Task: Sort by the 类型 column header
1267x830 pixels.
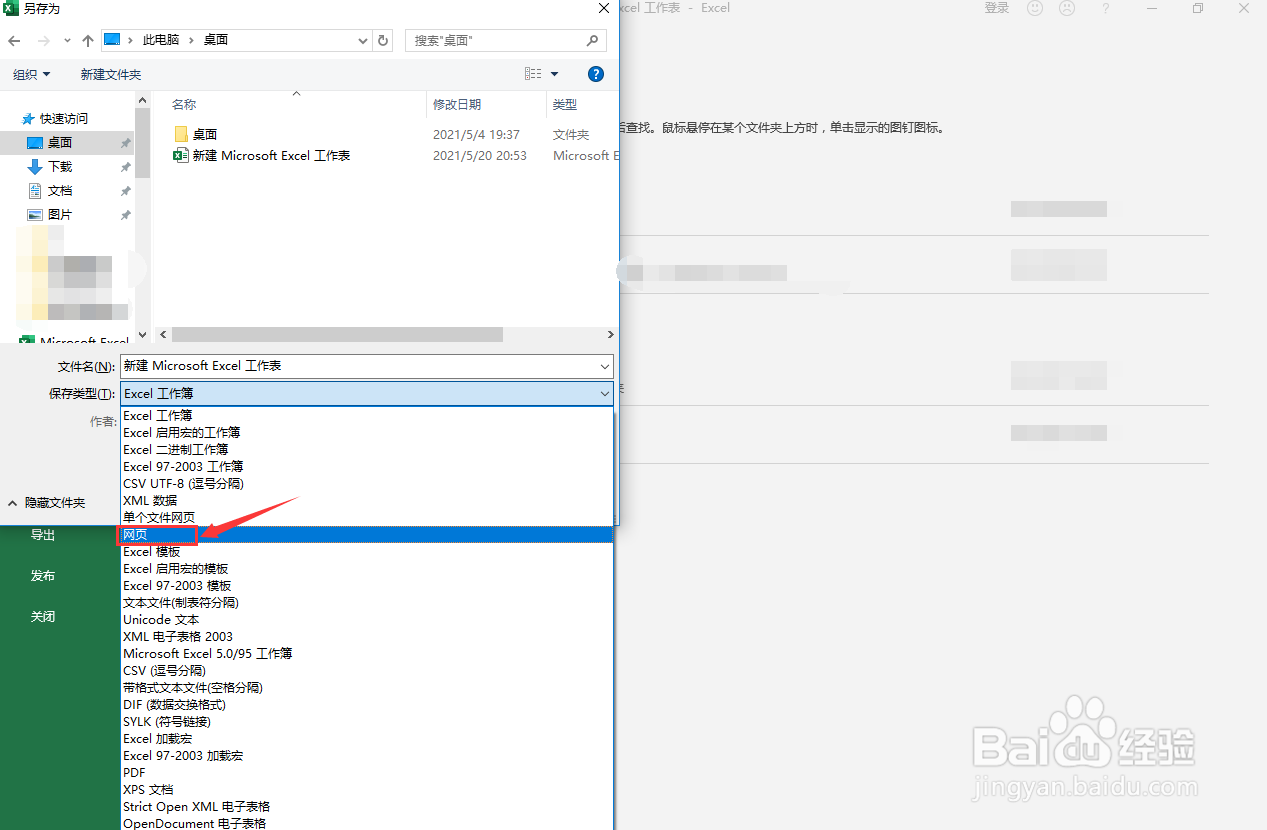Action: pyautogui.click(x=565, y=104)
